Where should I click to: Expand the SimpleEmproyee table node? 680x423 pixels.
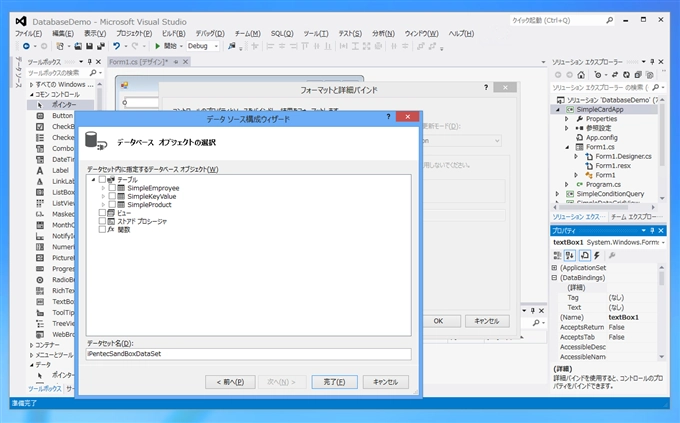click(x=103, y=188)
